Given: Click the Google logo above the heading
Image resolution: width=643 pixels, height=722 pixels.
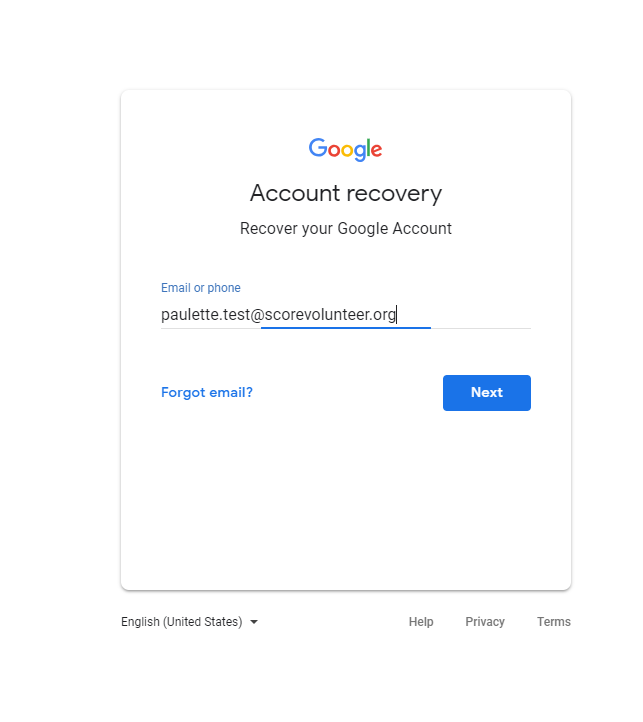Looking at the screenshot, I should pos(345,149).
